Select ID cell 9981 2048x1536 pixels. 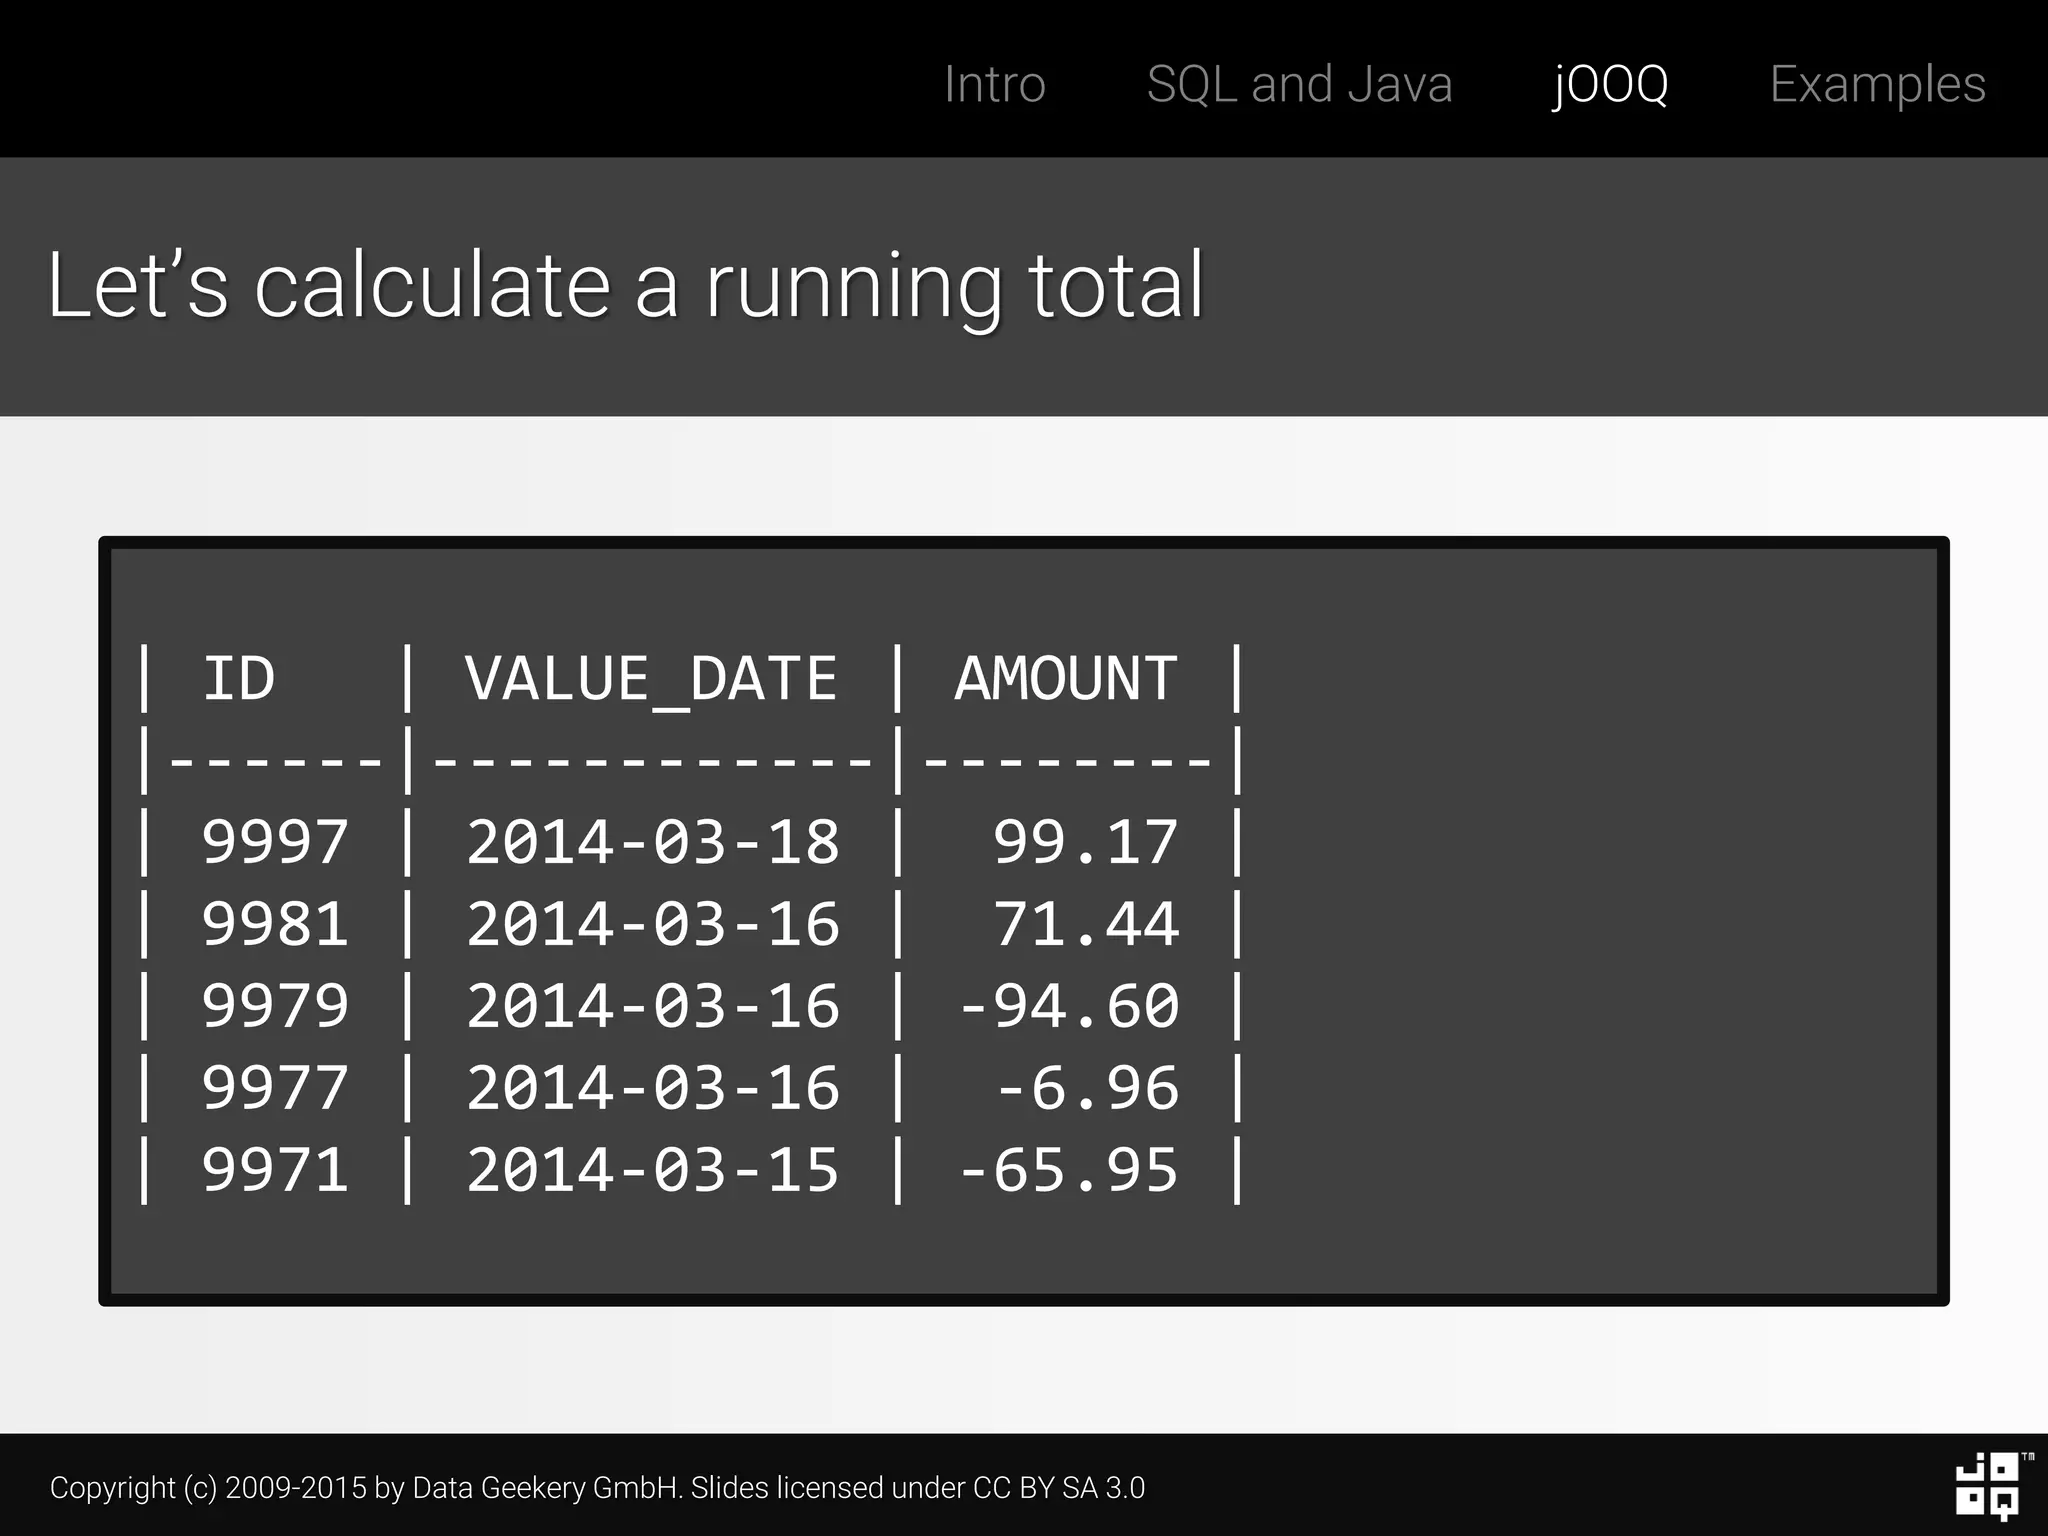tap(275, 924)
